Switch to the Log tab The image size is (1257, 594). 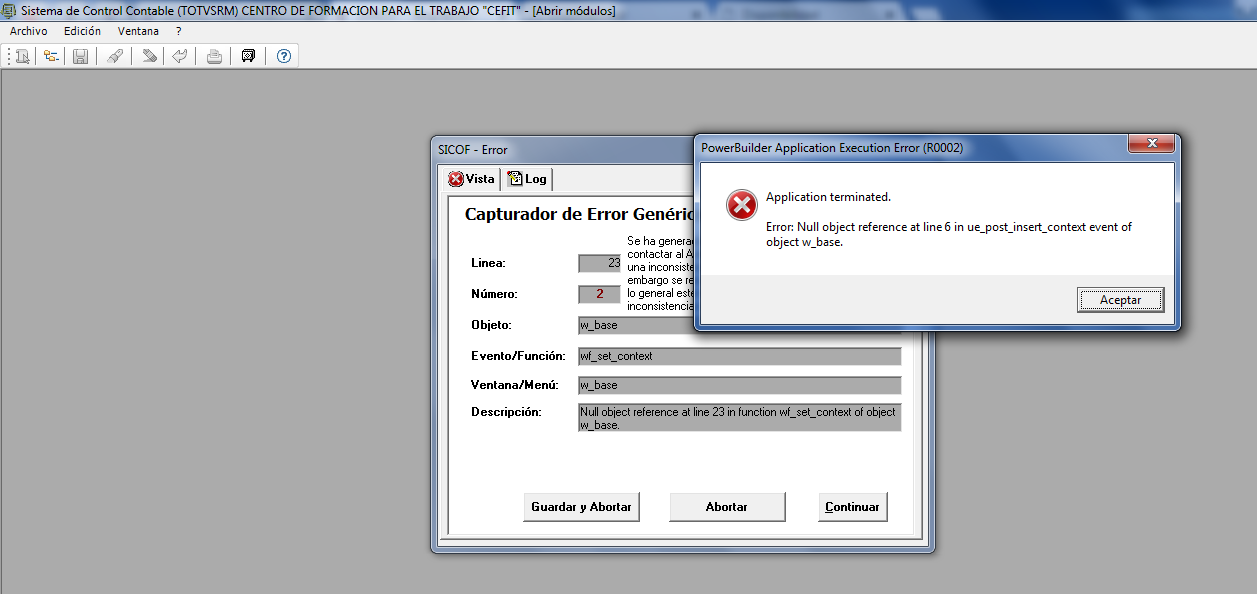pyautogui.click(x=527, y=179)
